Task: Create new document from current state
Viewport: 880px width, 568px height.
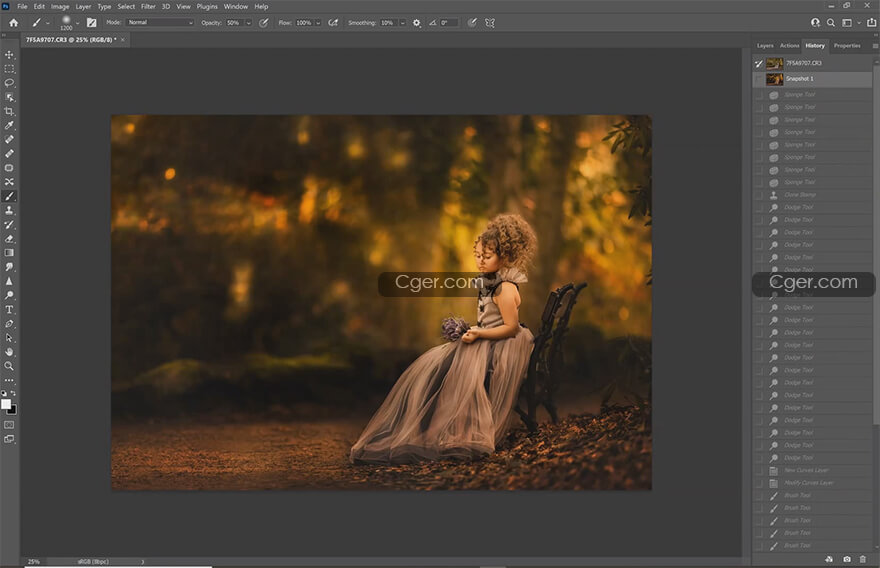Action: pyautogui.click(x=829, y=559)
